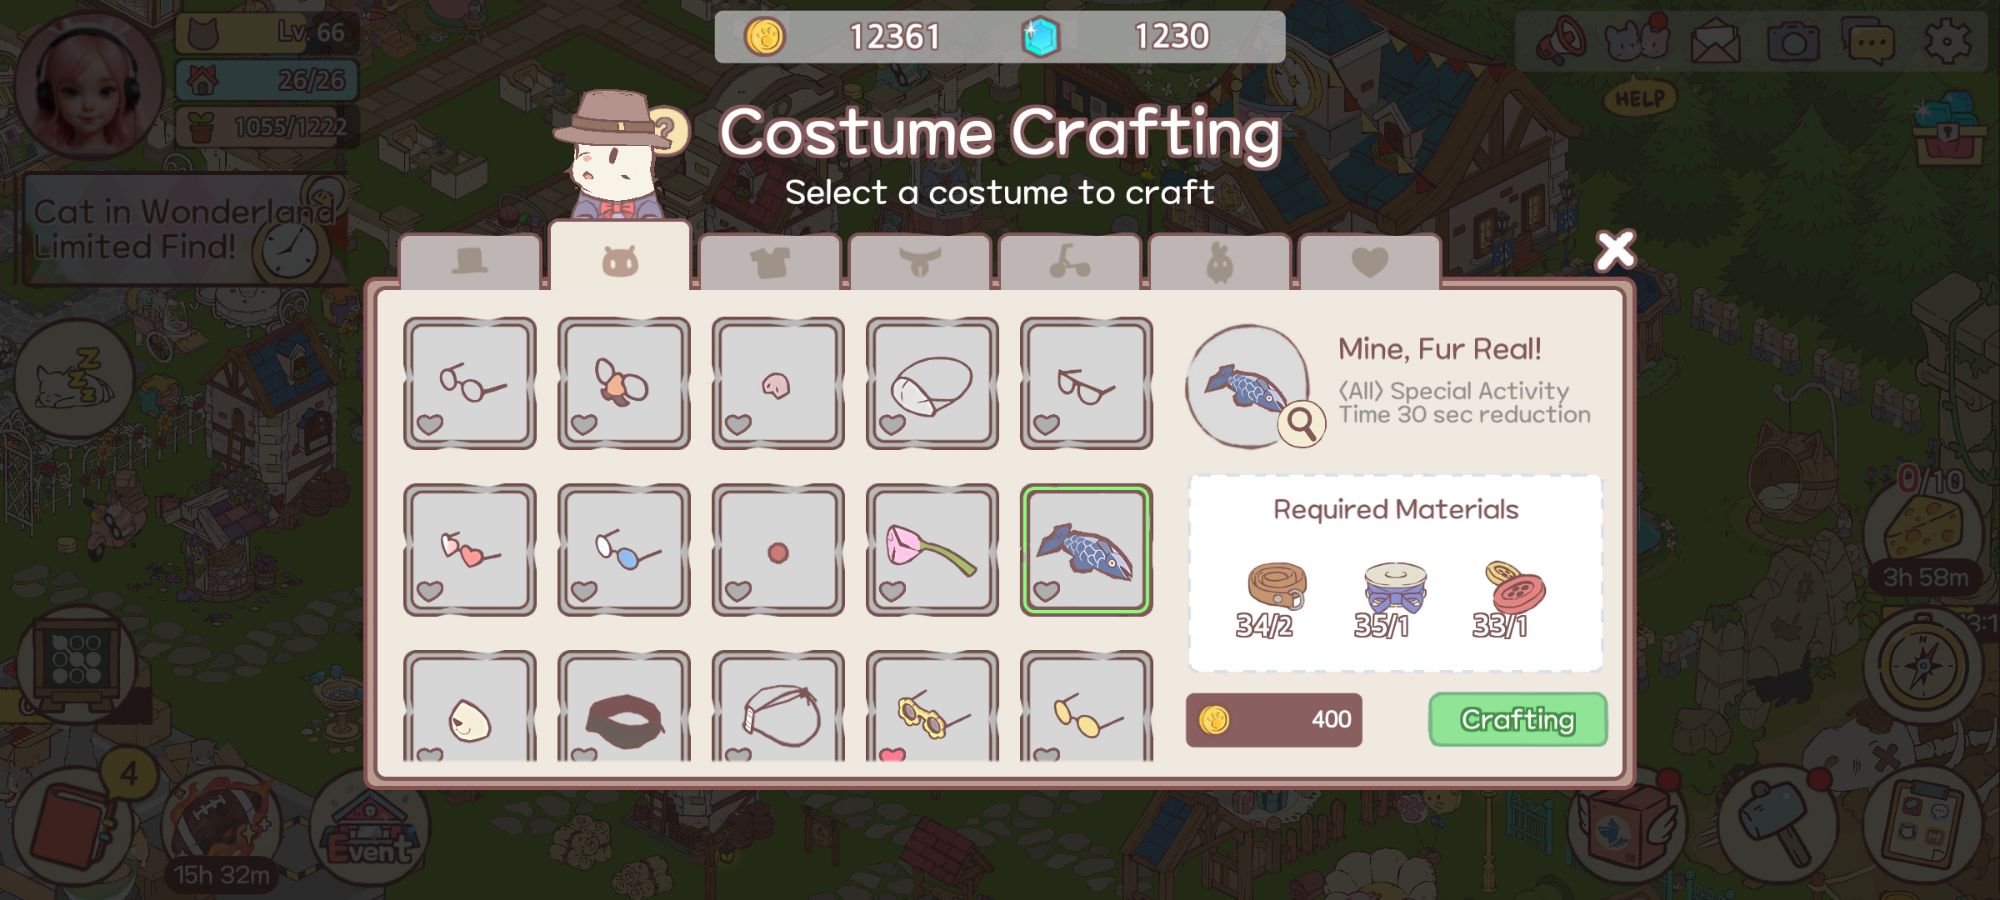Choose the red clown nose costume
Screen dimensions: 2000x900
click(778, 550)
